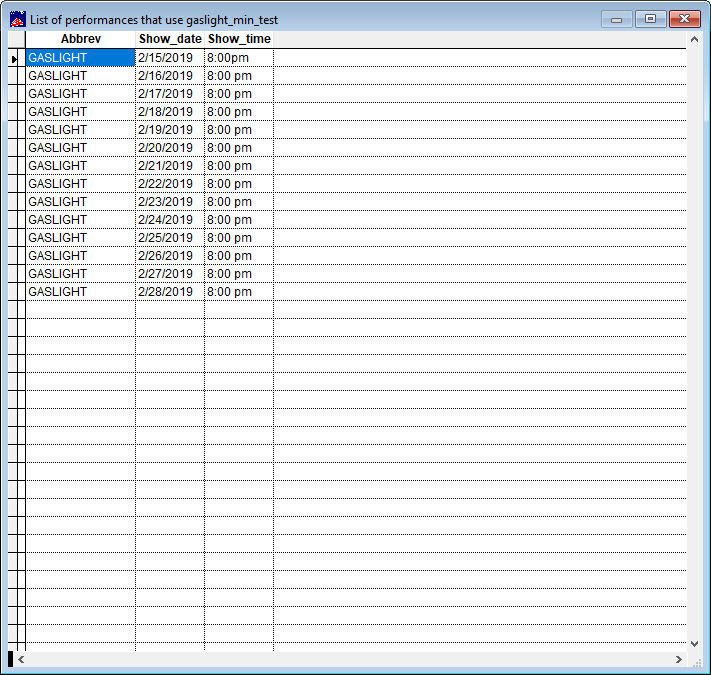Image resolution: width=711 pixels, height=675 pixels.
Task: Select the time cell in the 2/17/2019 row
Action: click(239, 94)
